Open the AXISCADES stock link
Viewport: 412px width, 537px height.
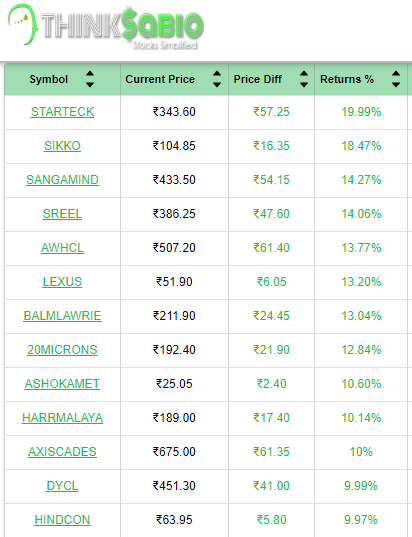pyautogui.click(x=62, y=452)
